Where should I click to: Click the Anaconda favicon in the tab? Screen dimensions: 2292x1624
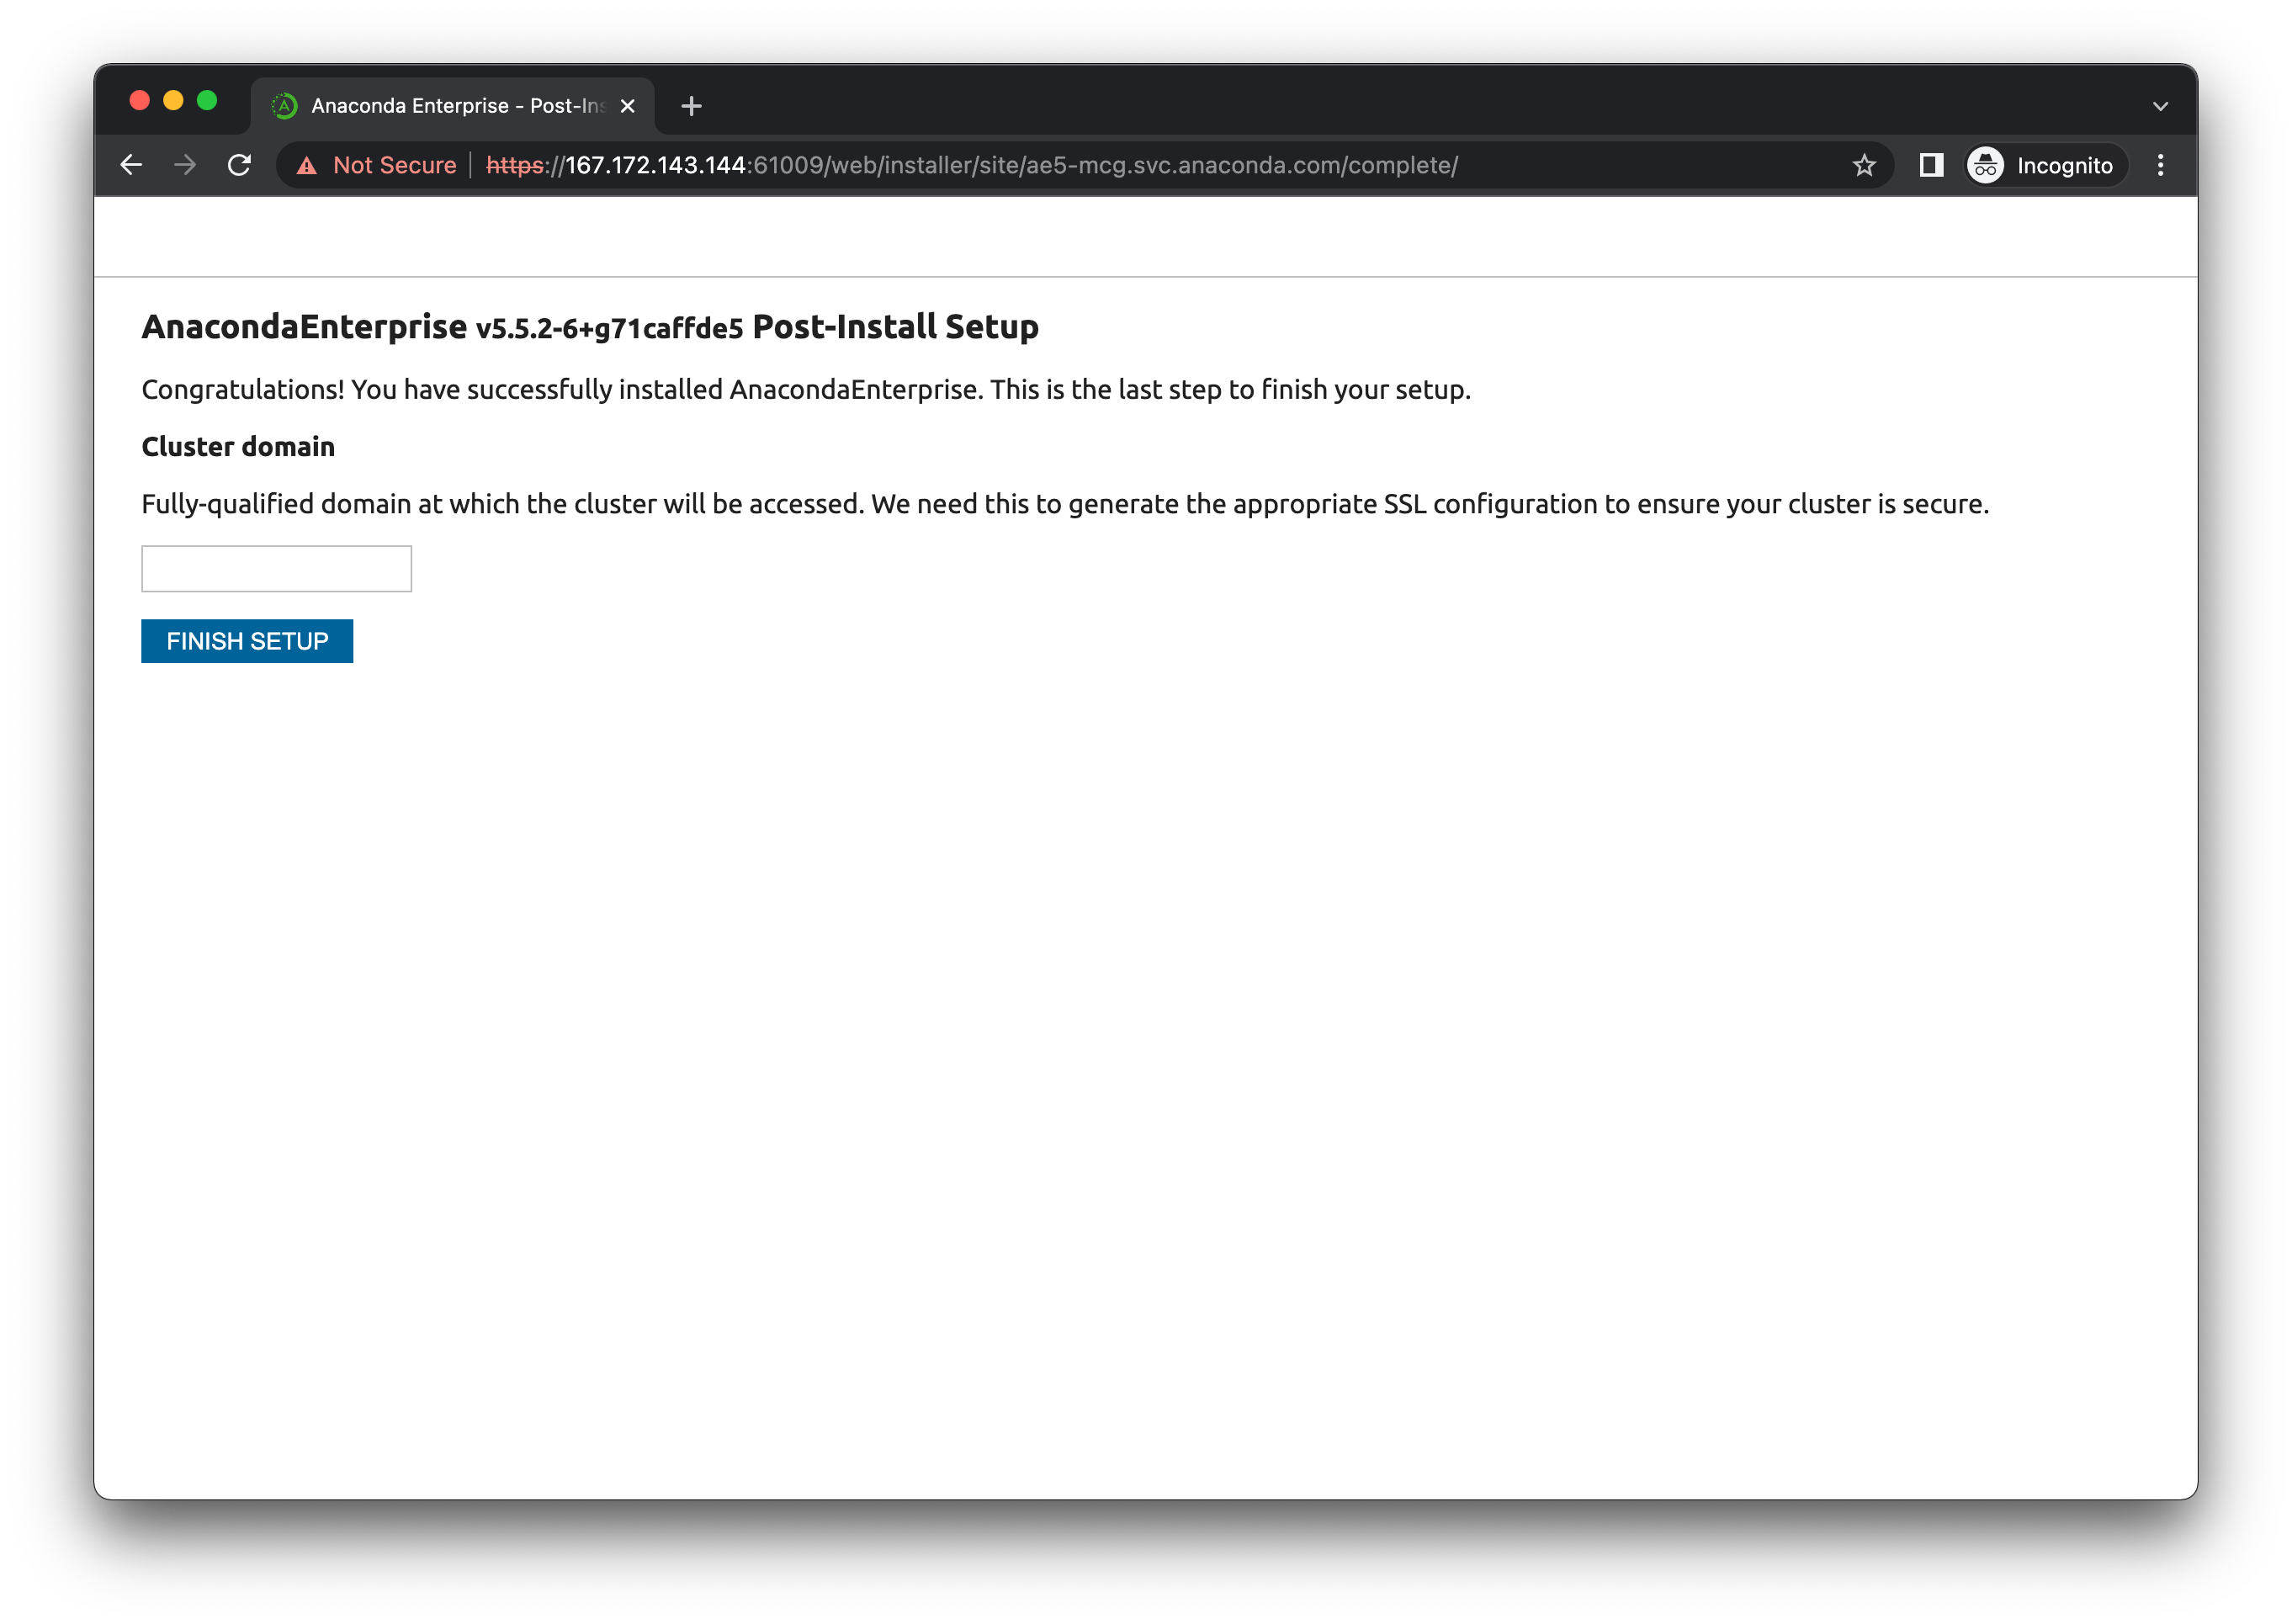[285, 106]
